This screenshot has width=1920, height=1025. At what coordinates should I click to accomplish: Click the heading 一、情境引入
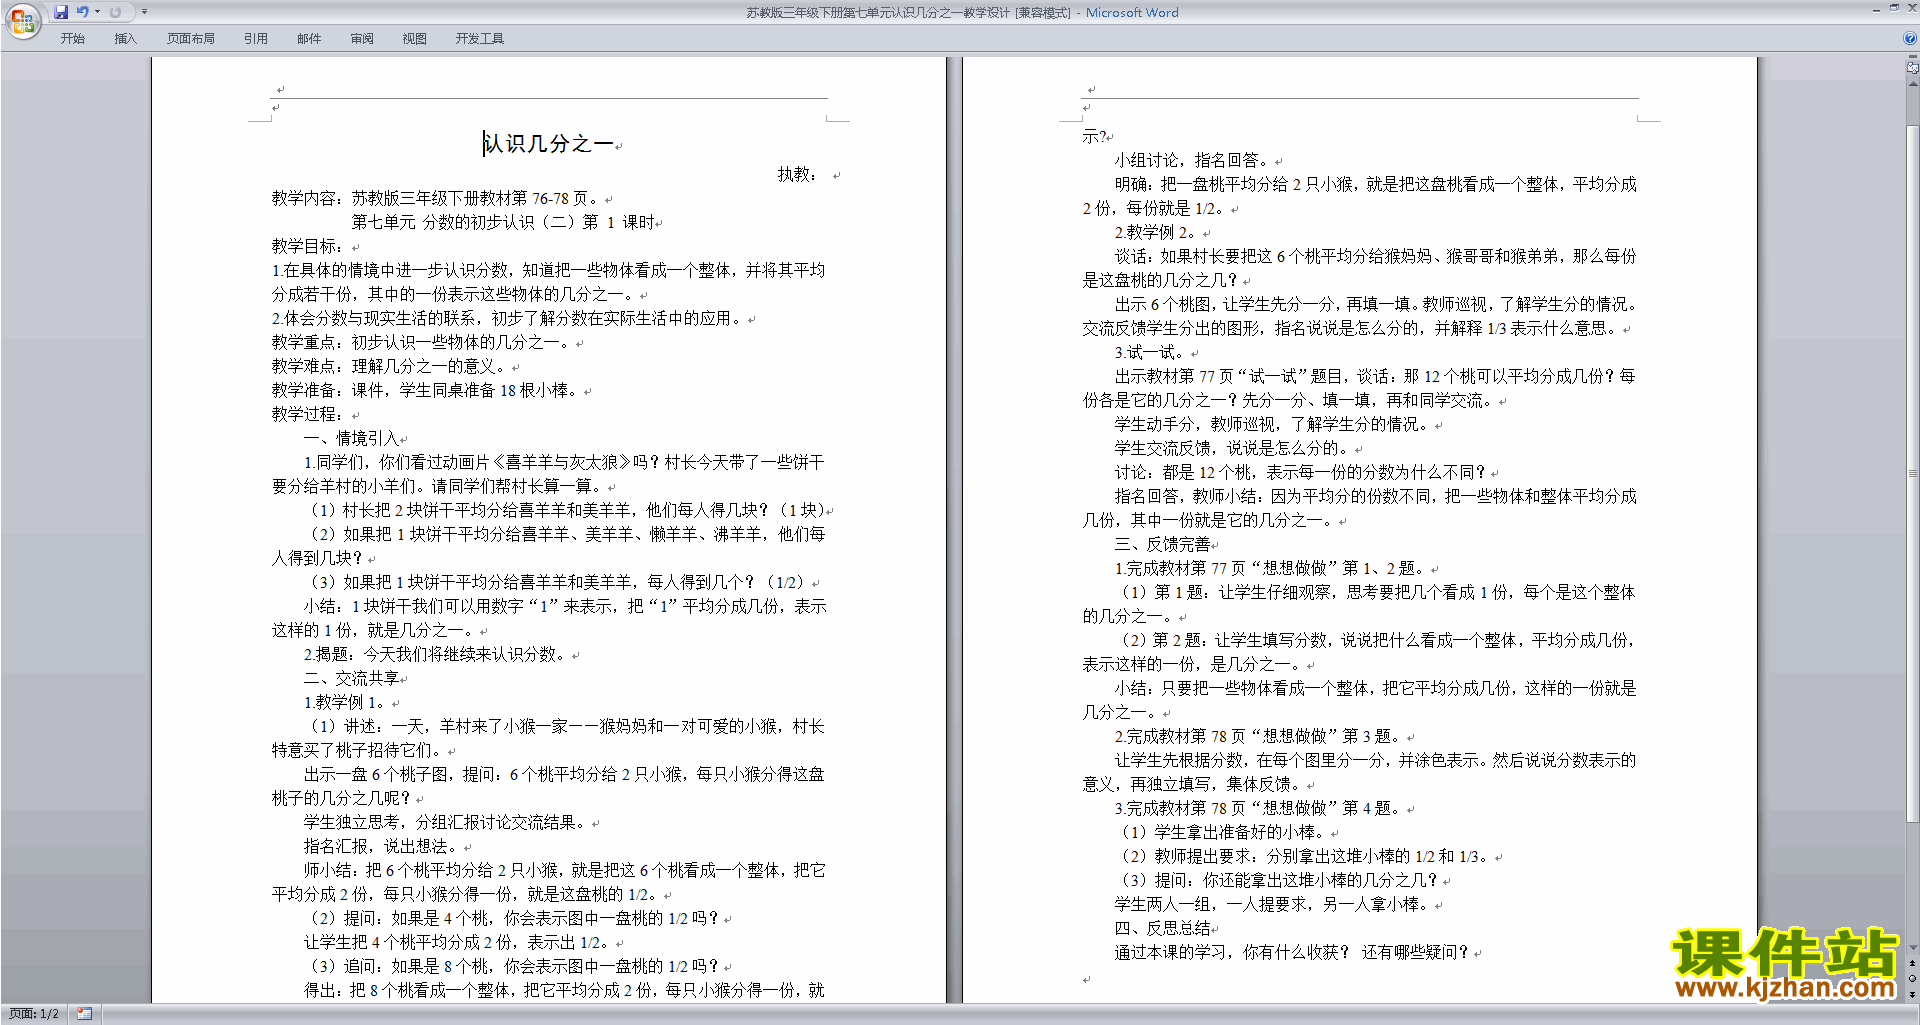pyautogui.click(x=351, y=438)
